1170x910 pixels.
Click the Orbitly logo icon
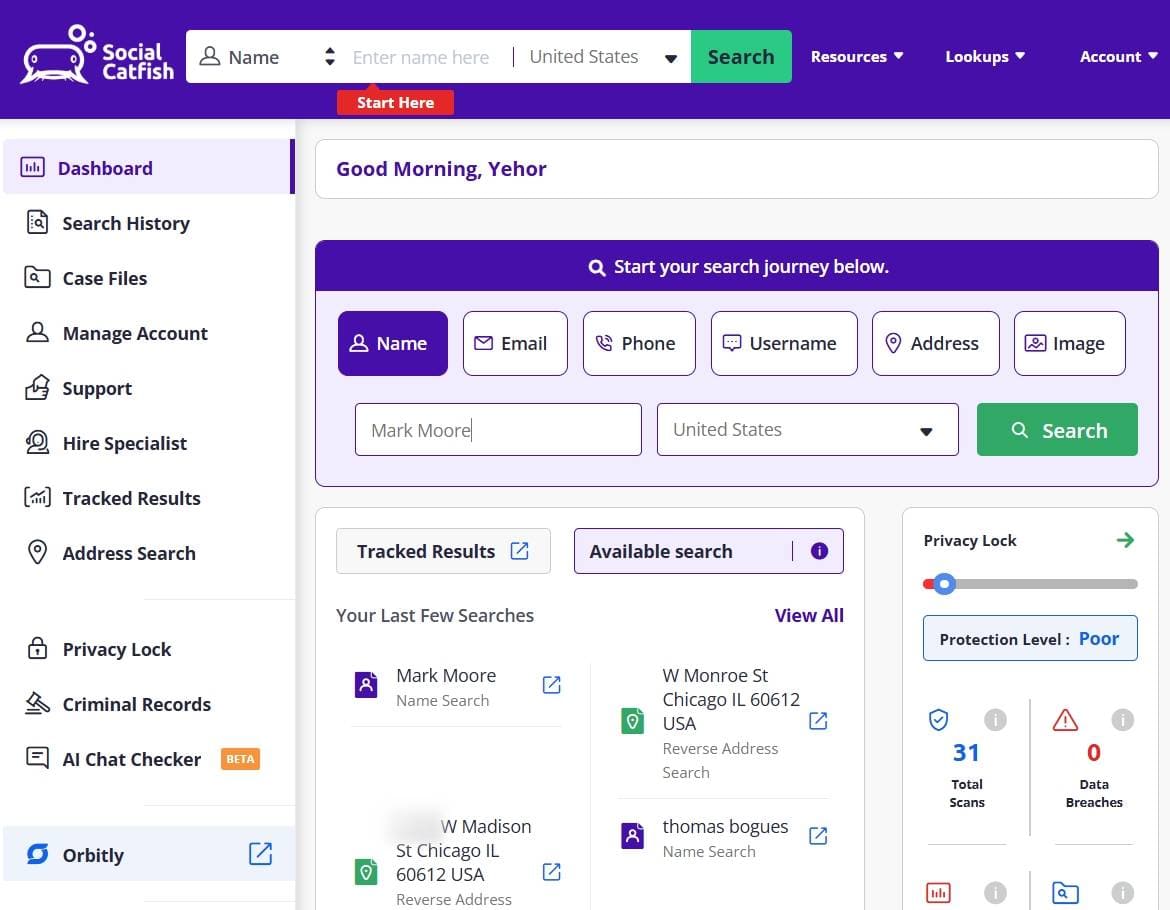37,853
